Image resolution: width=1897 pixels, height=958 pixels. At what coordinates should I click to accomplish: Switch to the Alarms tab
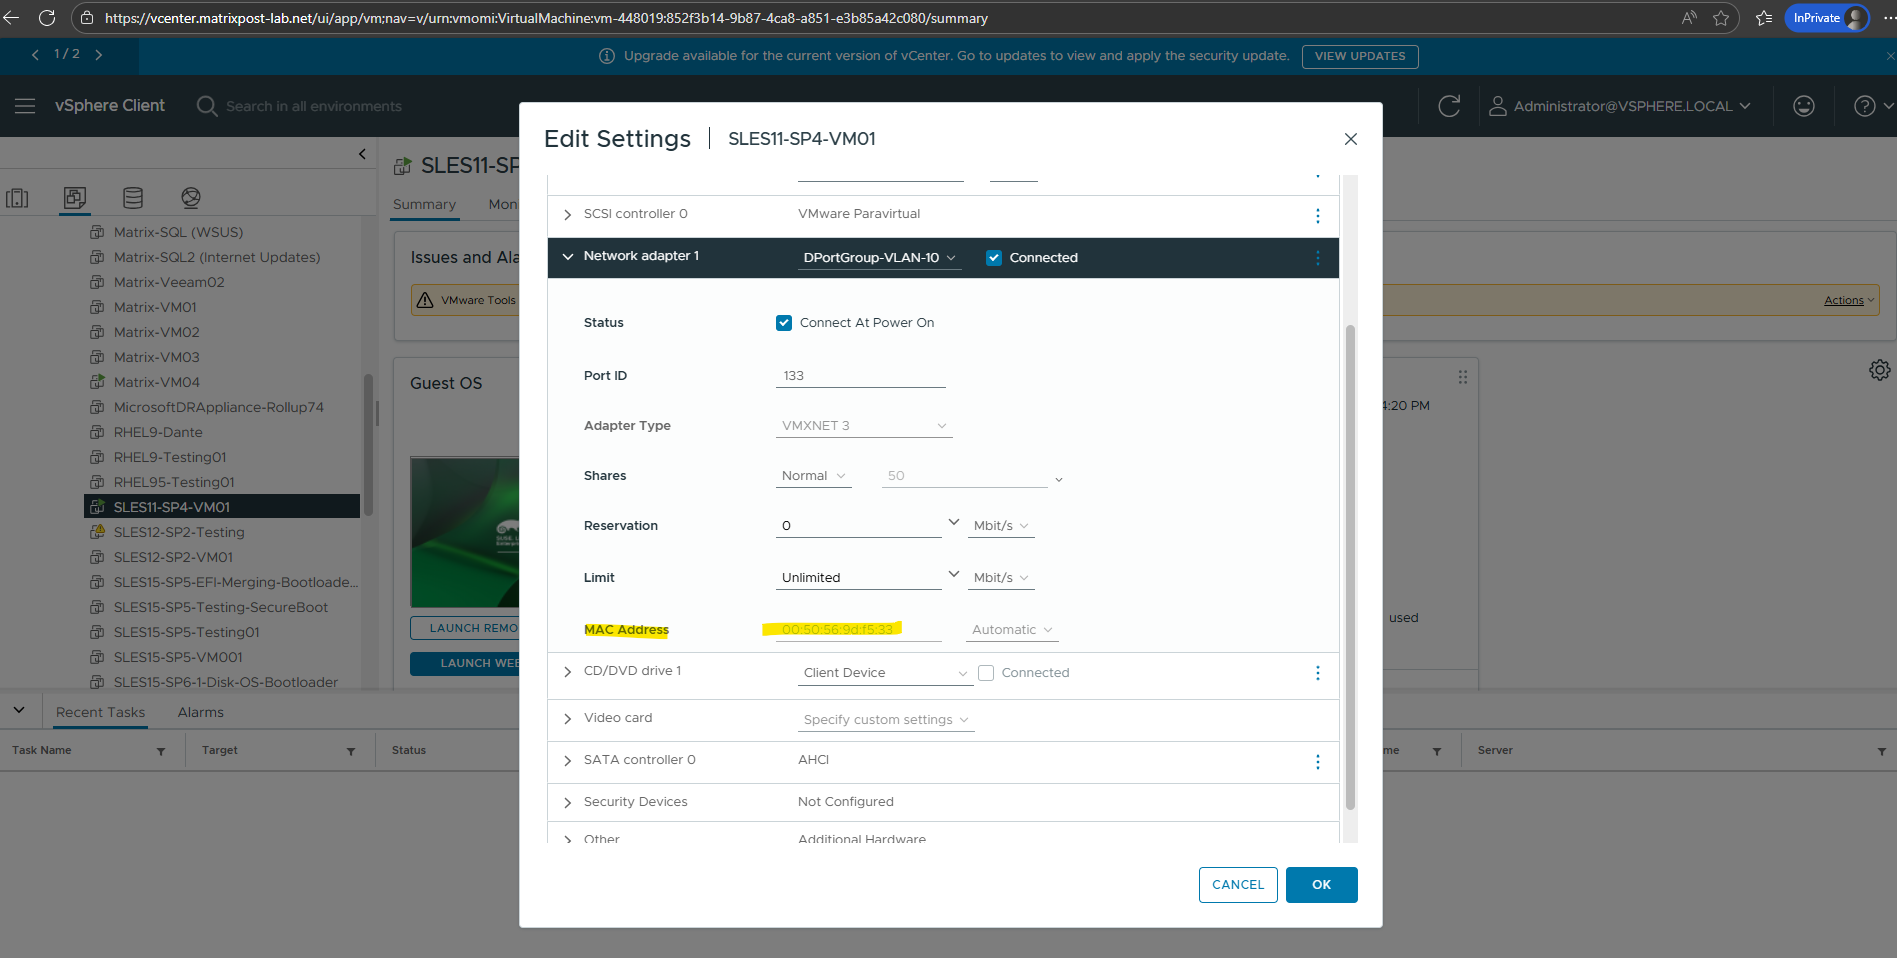tap(201, 712)
